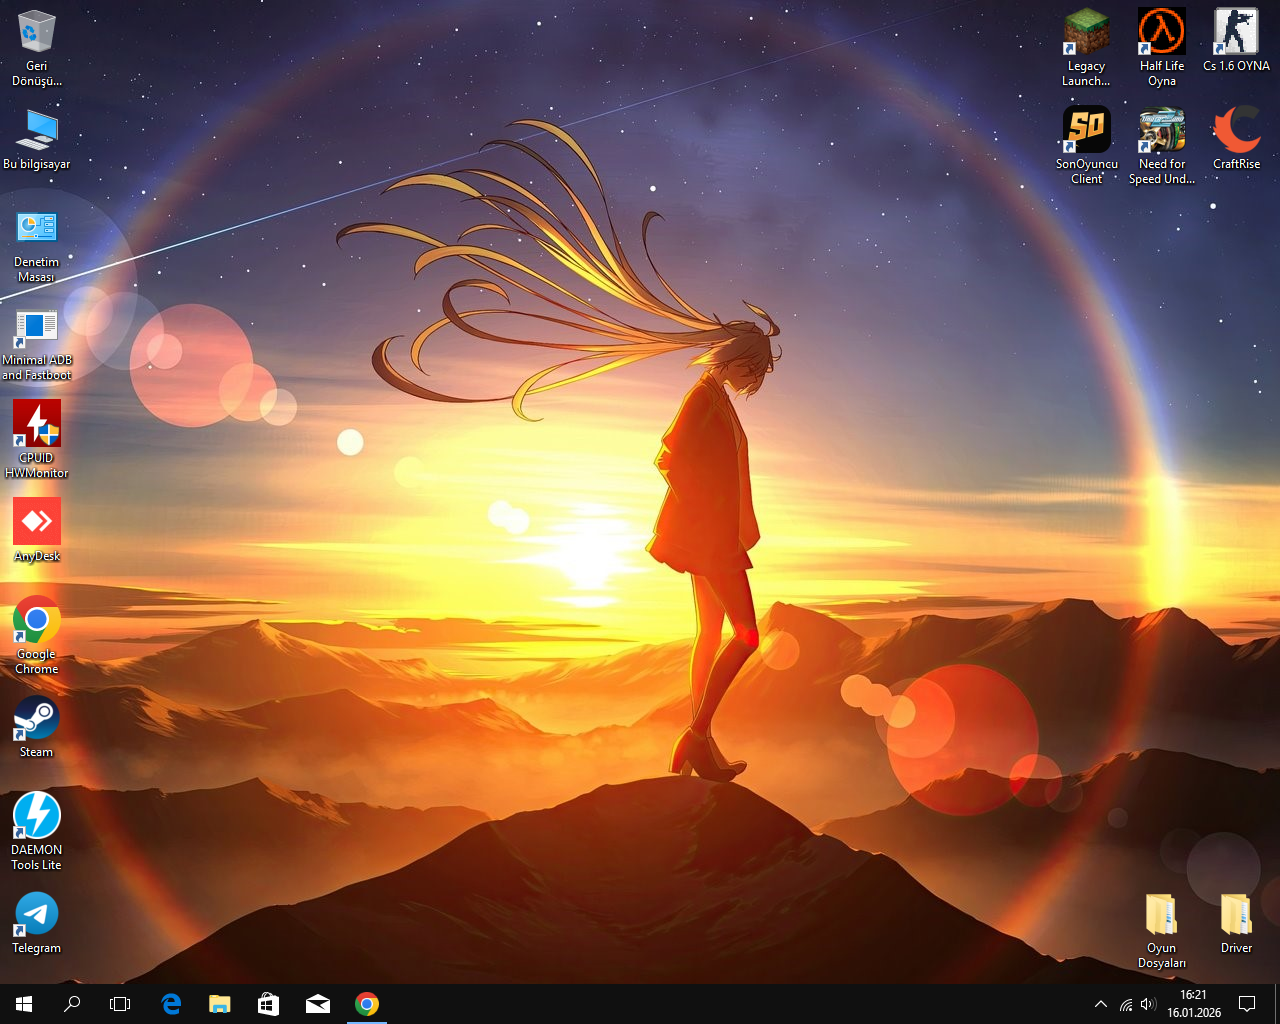Switch to Chrome in the taskbar
1280x1024 pixels.
click(367, 1004)
